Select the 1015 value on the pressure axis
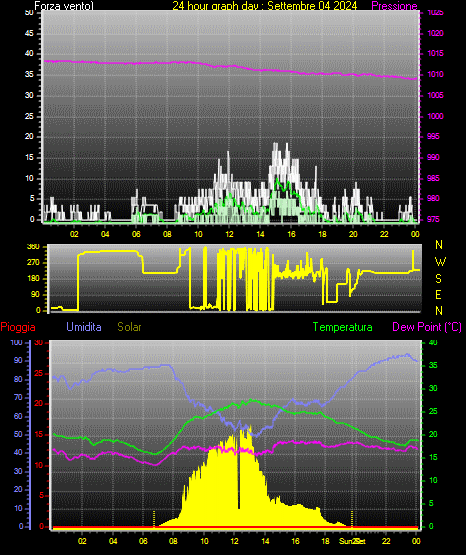 [x=436, y=53]
